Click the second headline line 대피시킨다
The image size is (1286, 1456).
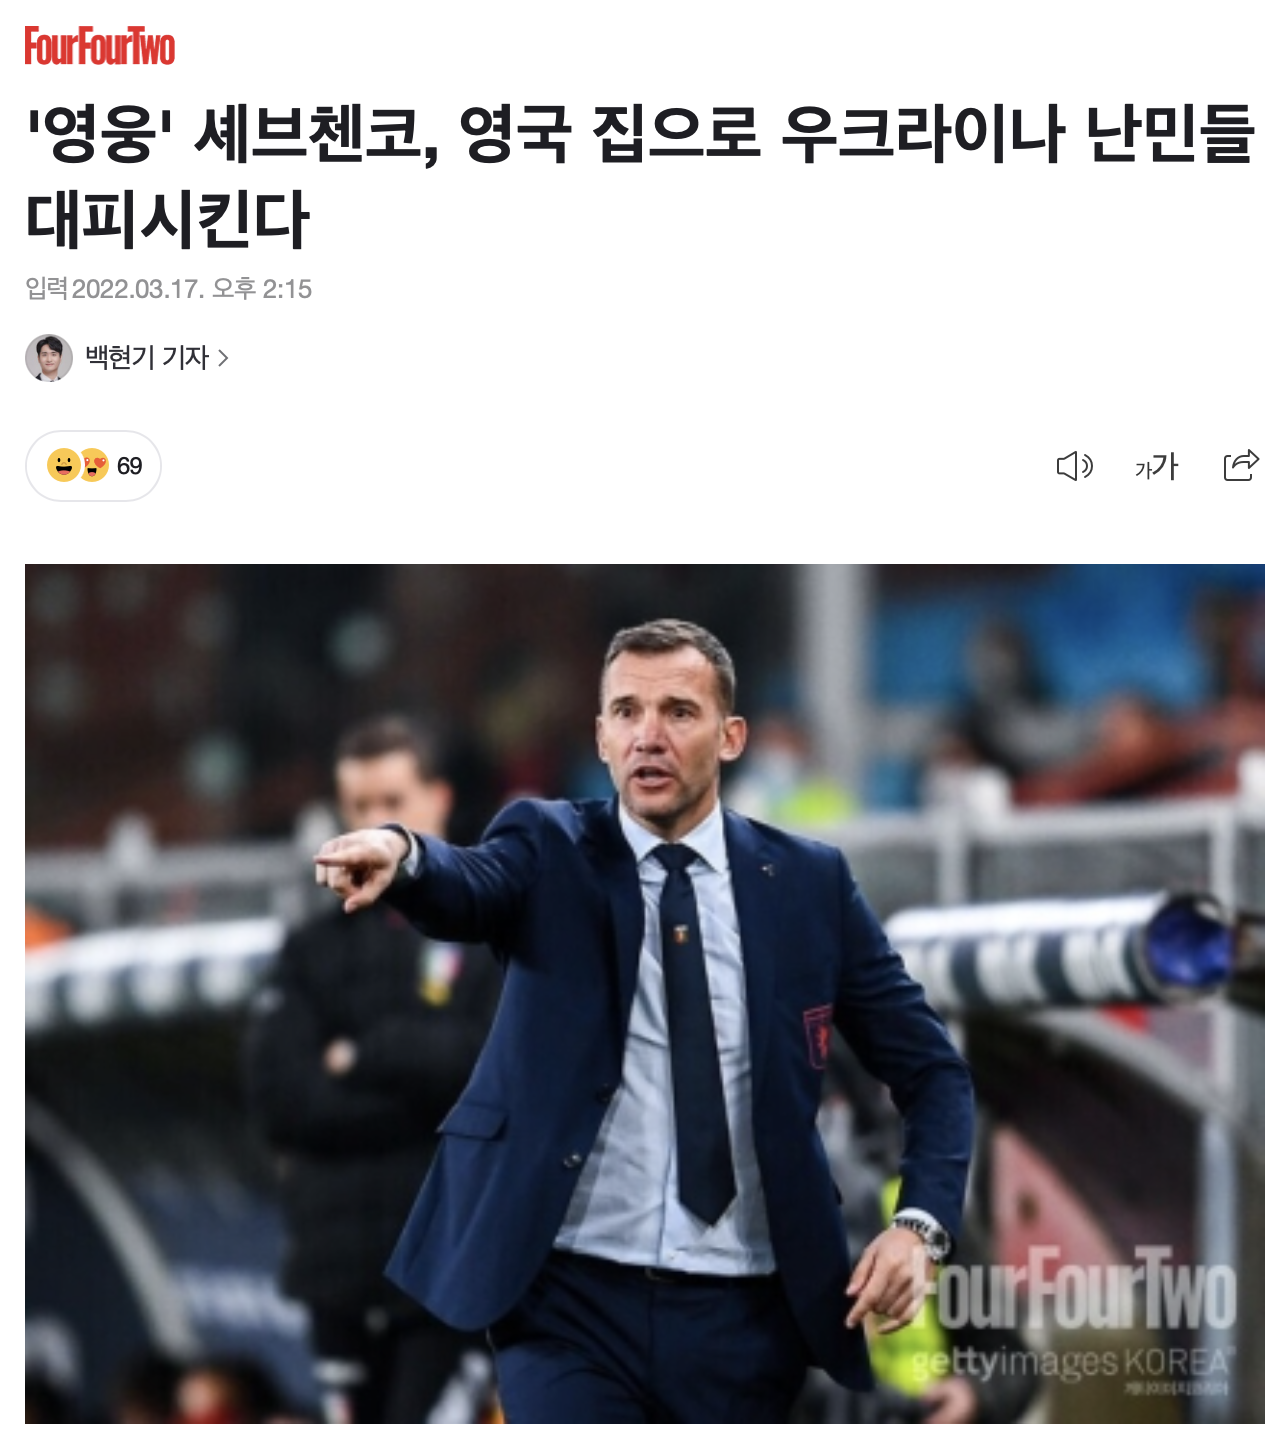[168, 219]
